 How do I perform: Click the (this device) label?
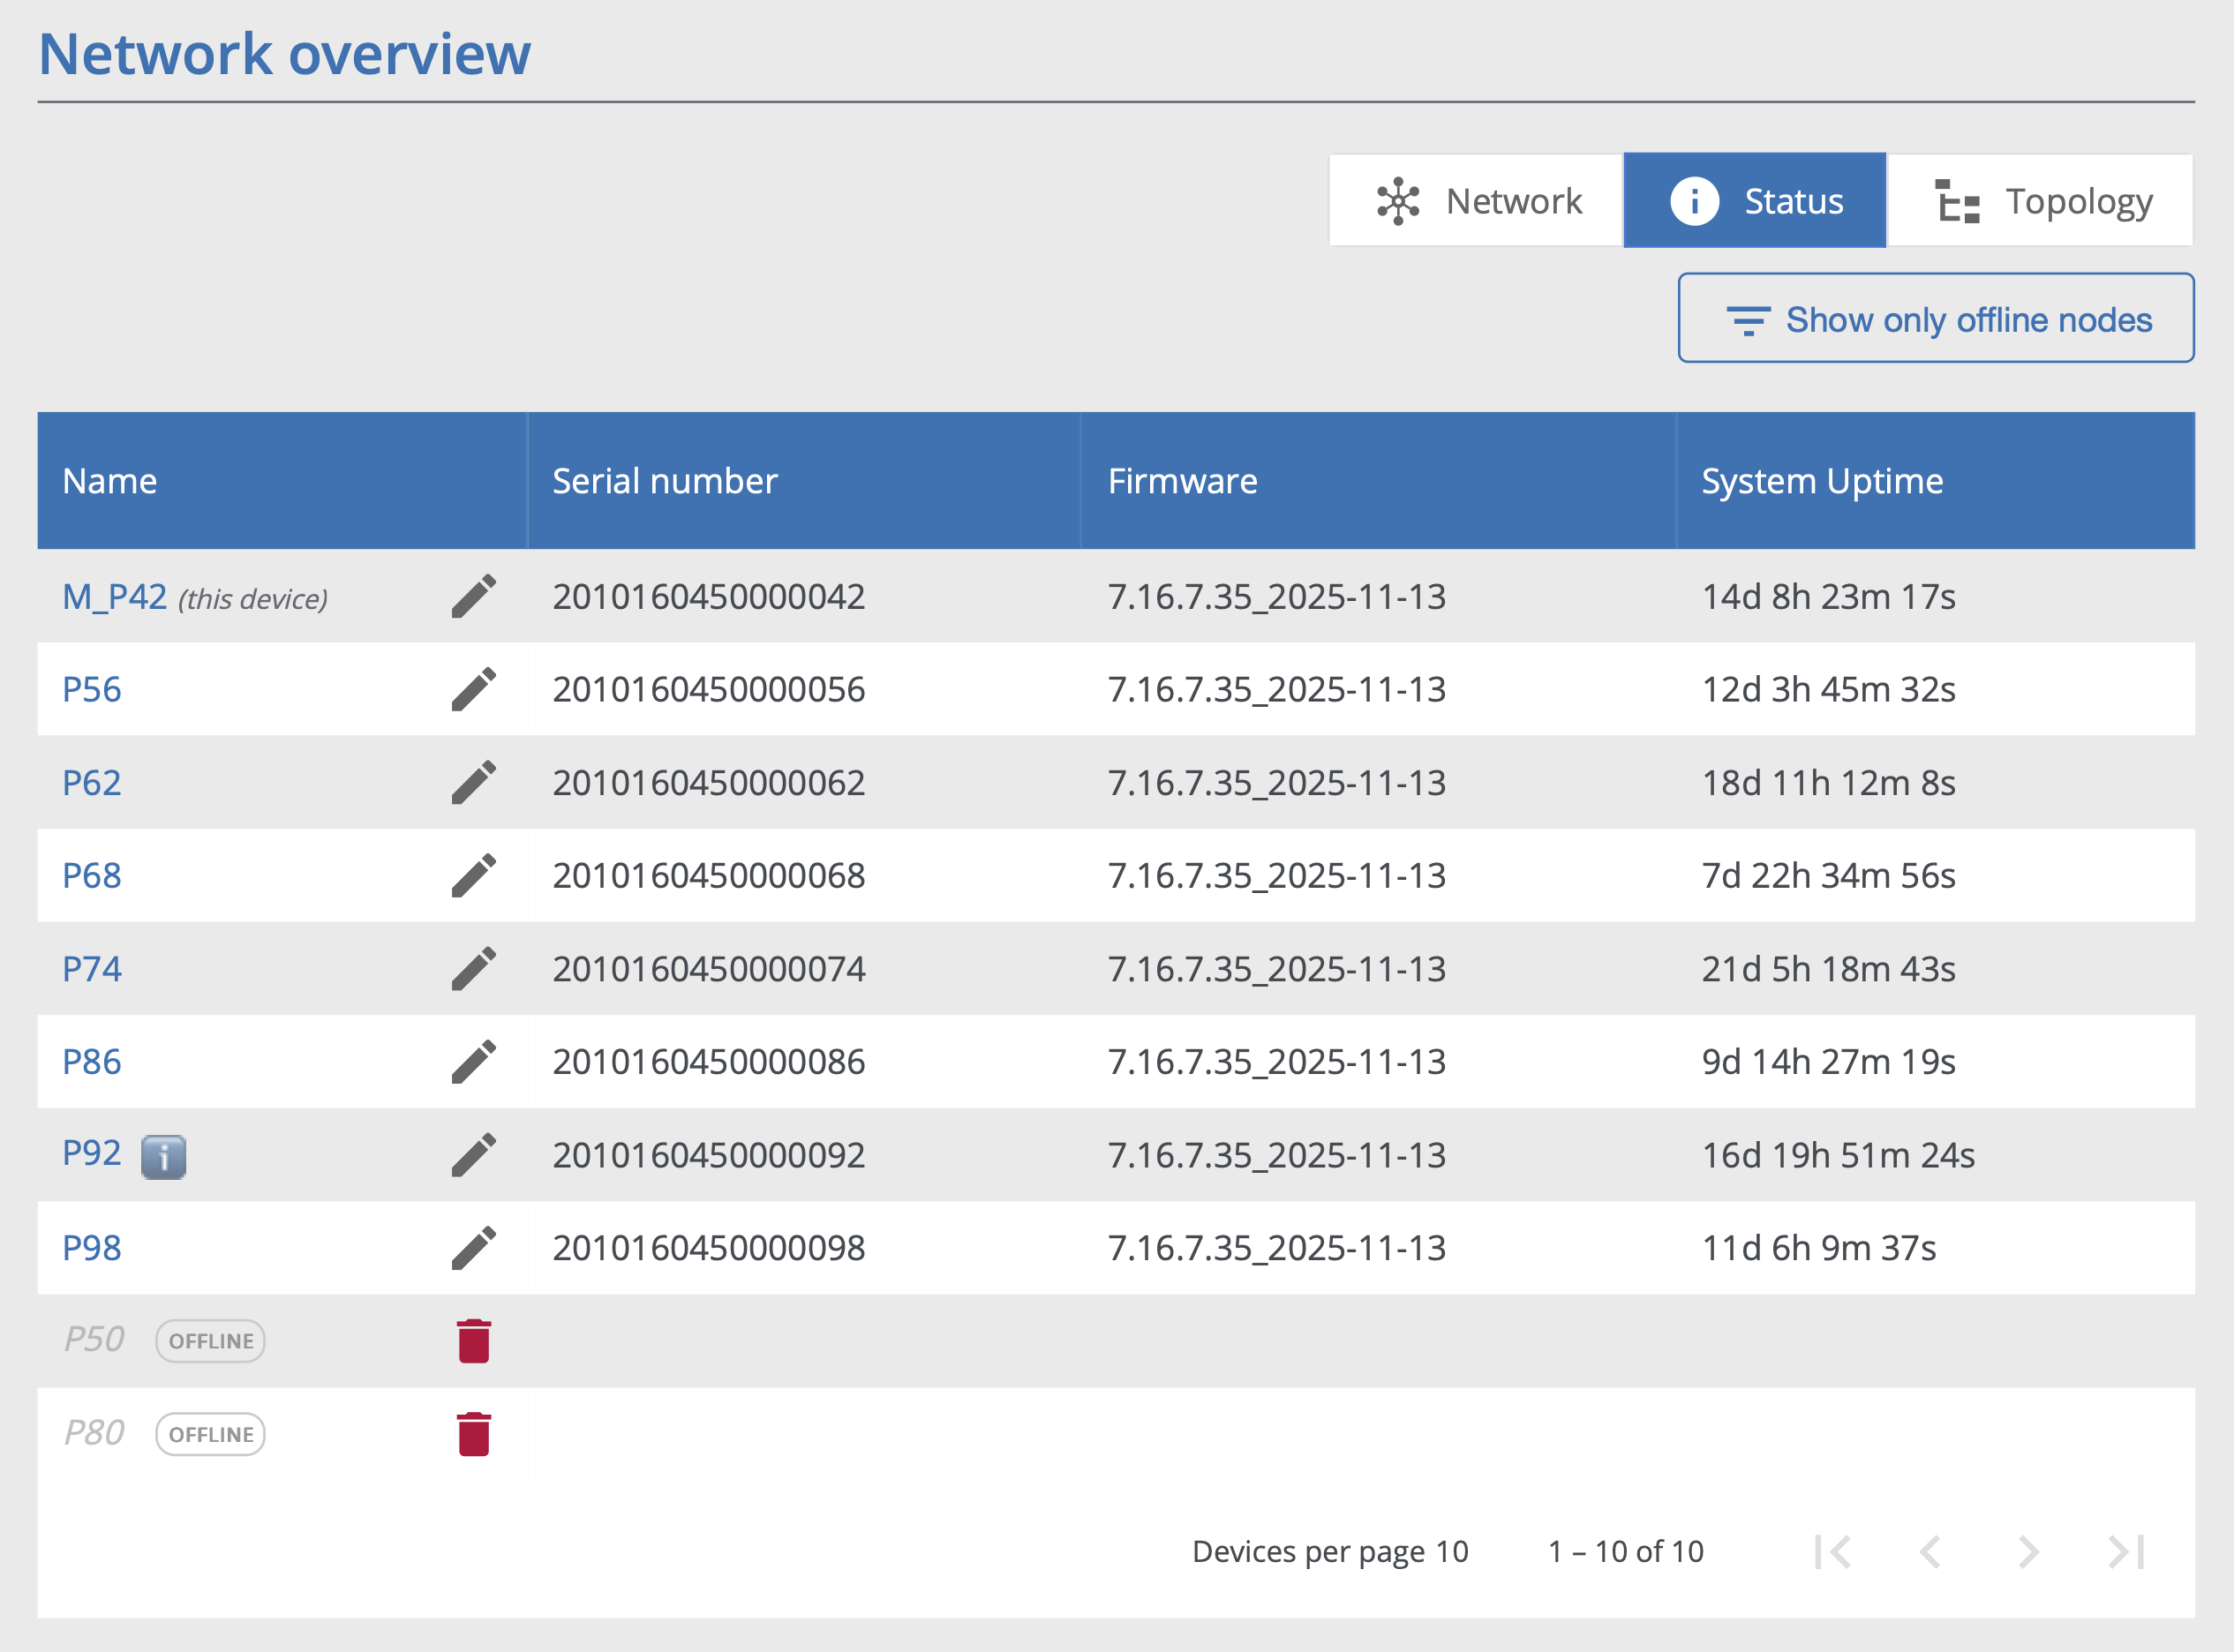point(253,599)
